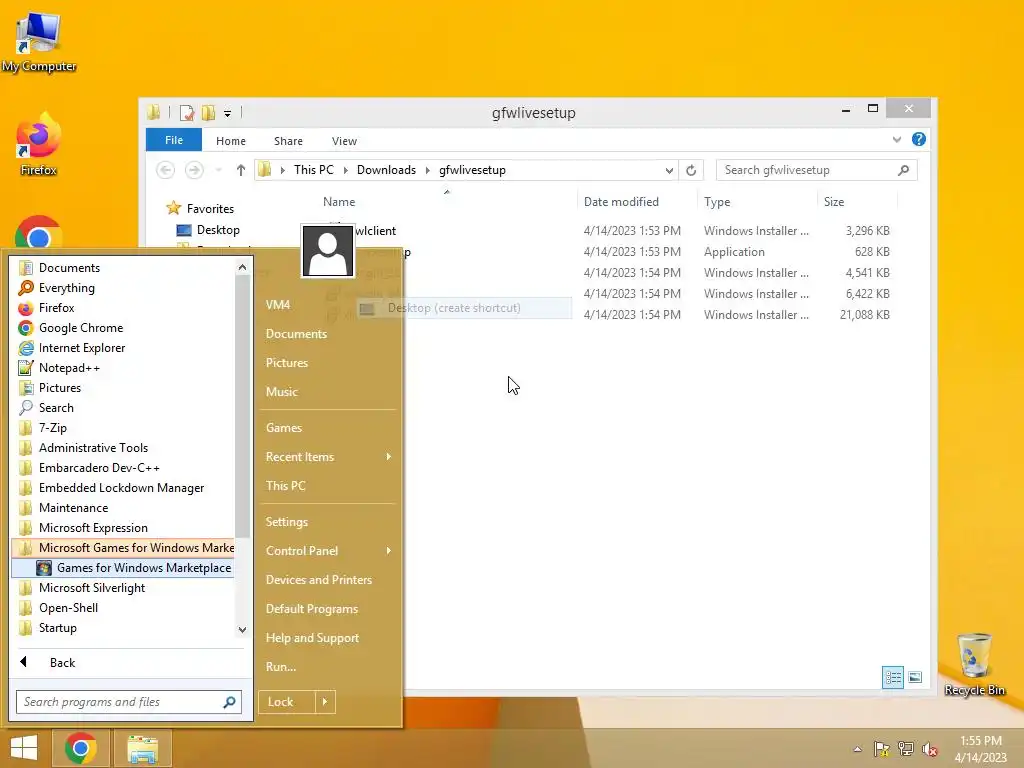Screen dimensions: 1024x768
Task: Open This PC from the Start menu
Action: tap(328, 486)
